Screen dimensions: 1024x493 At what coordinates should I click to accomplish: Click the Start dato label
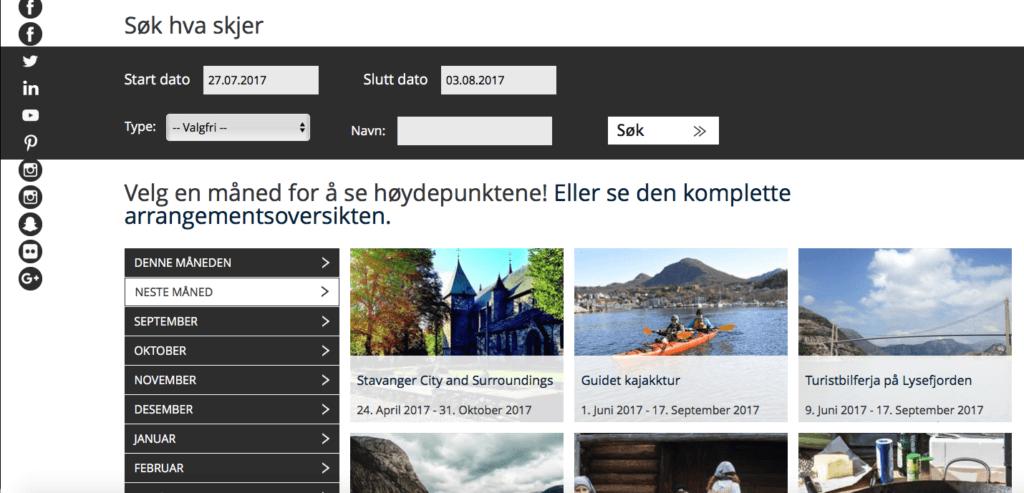point(157,80)
